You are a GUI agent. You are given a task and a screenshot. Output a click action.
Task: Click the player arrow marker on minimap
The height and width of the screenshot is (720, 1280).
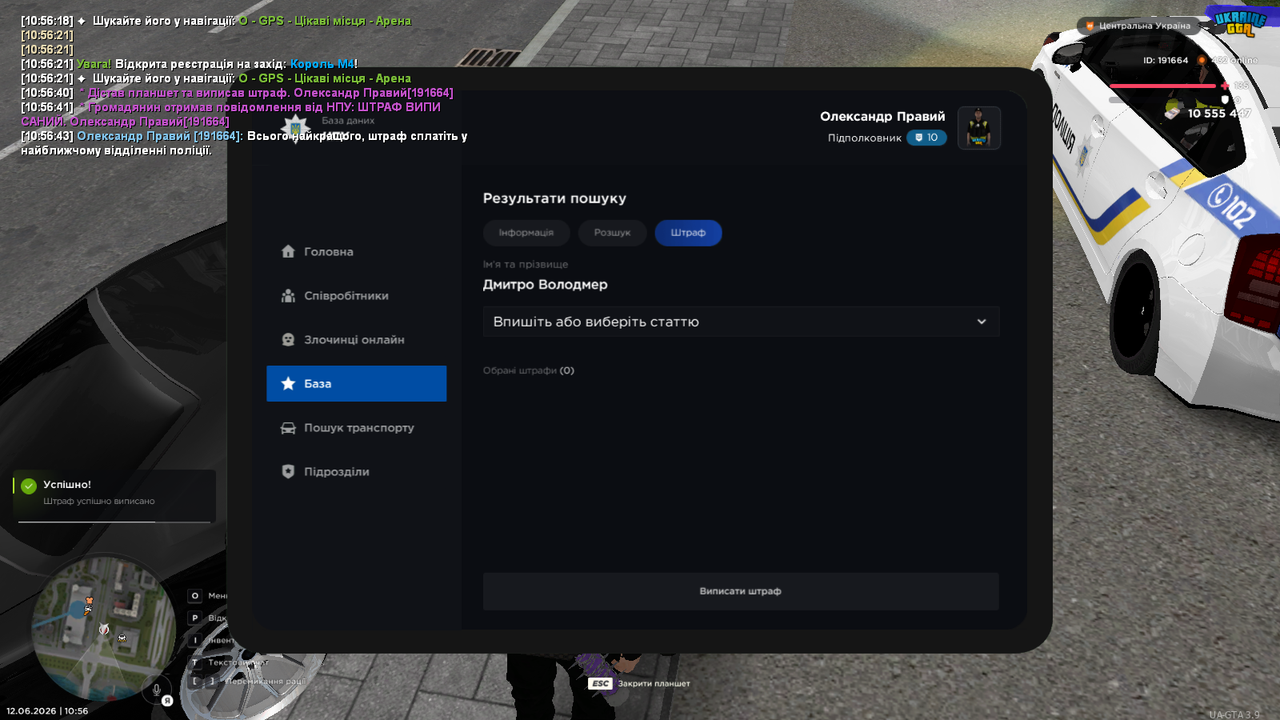click(103, 630)
